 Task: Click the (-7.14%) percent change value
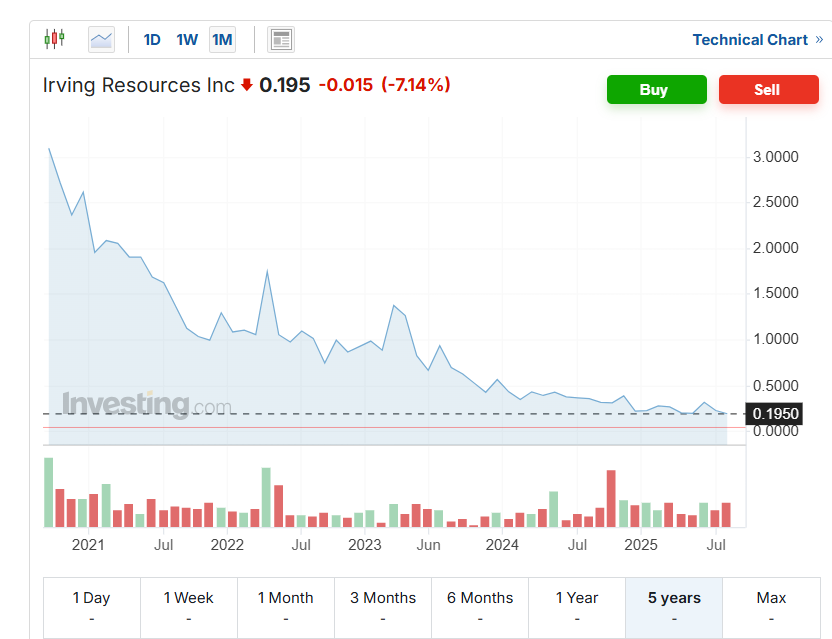tap(416, 85)
